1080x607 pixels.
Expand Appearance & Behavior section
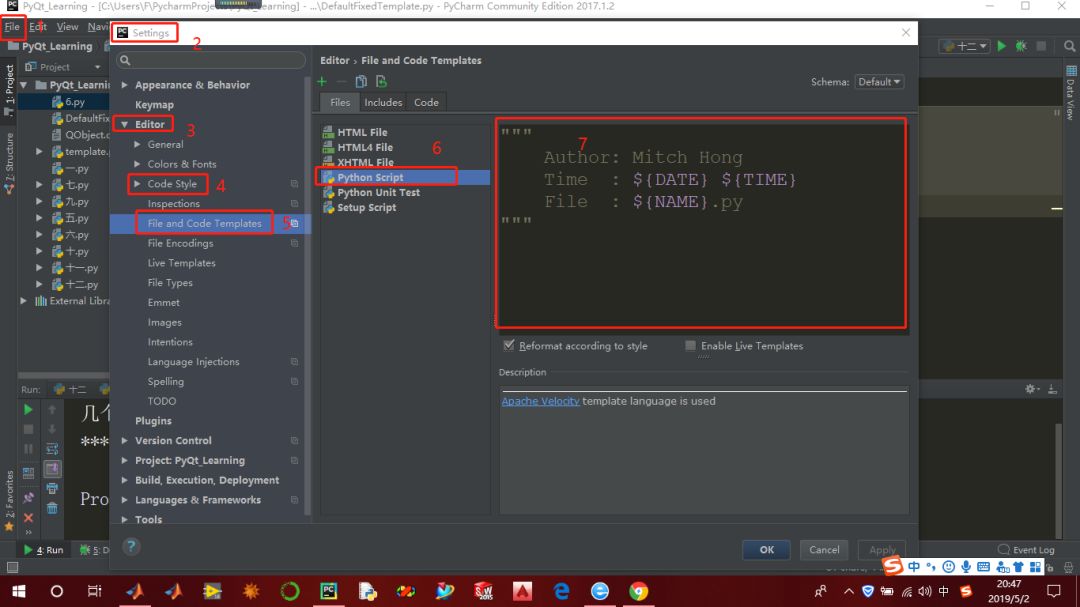[125, 85]
